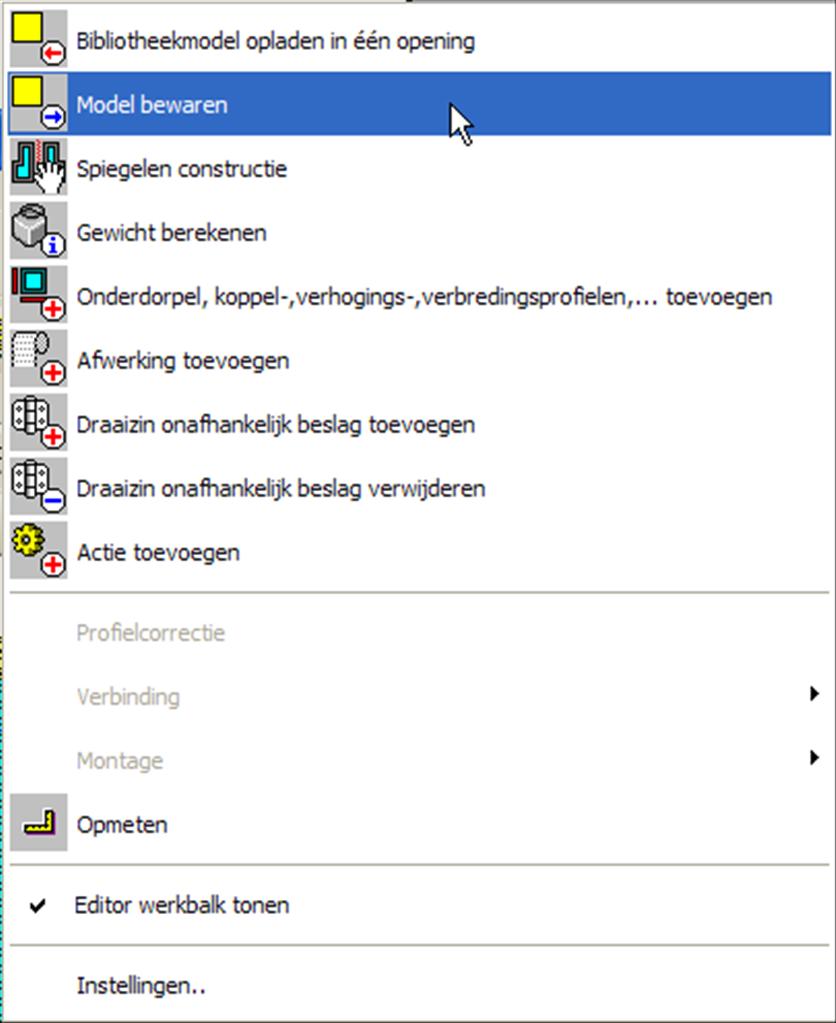Choose Onderdorpel, koppel-, verhogingsprofielen toevoegen
Image resolution: width=836 pixels, height=1023 pixels.
tap(419, 296)
